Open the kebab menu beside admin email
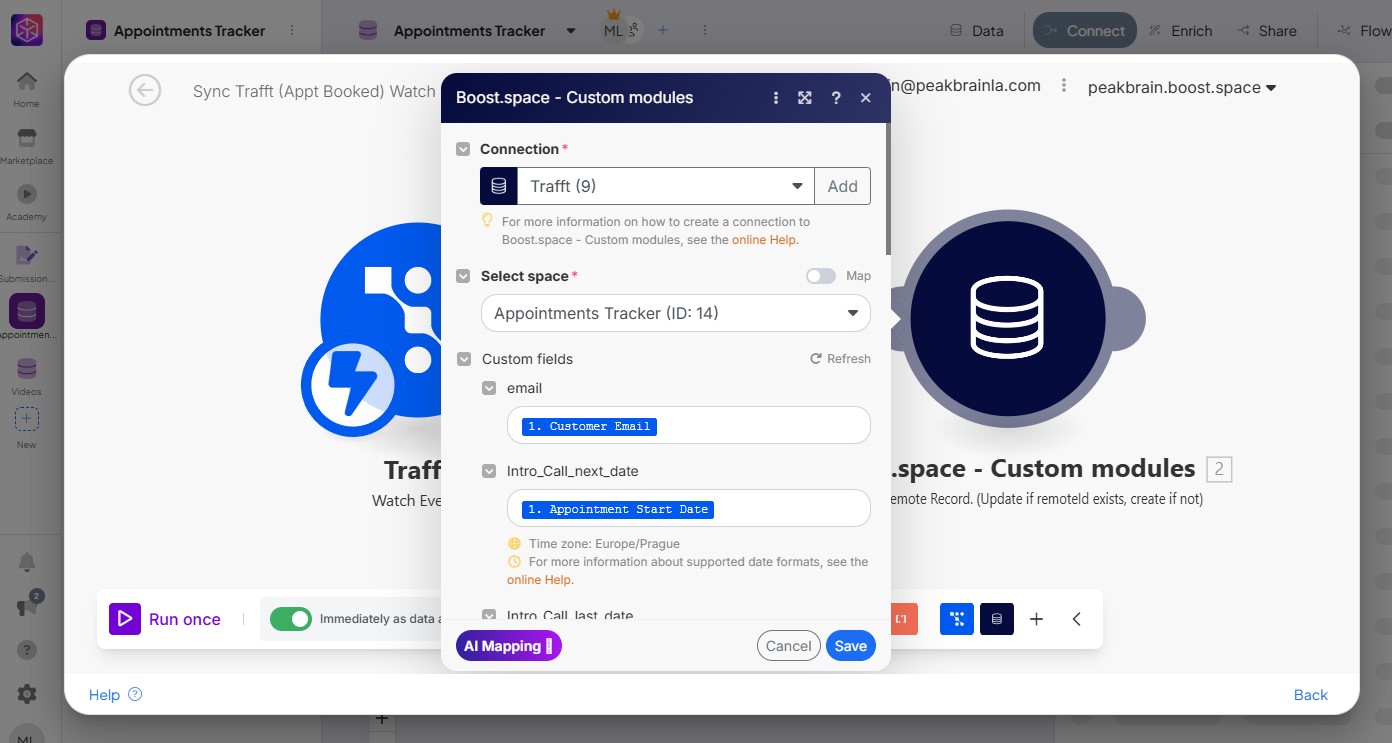 (1064, 86)
